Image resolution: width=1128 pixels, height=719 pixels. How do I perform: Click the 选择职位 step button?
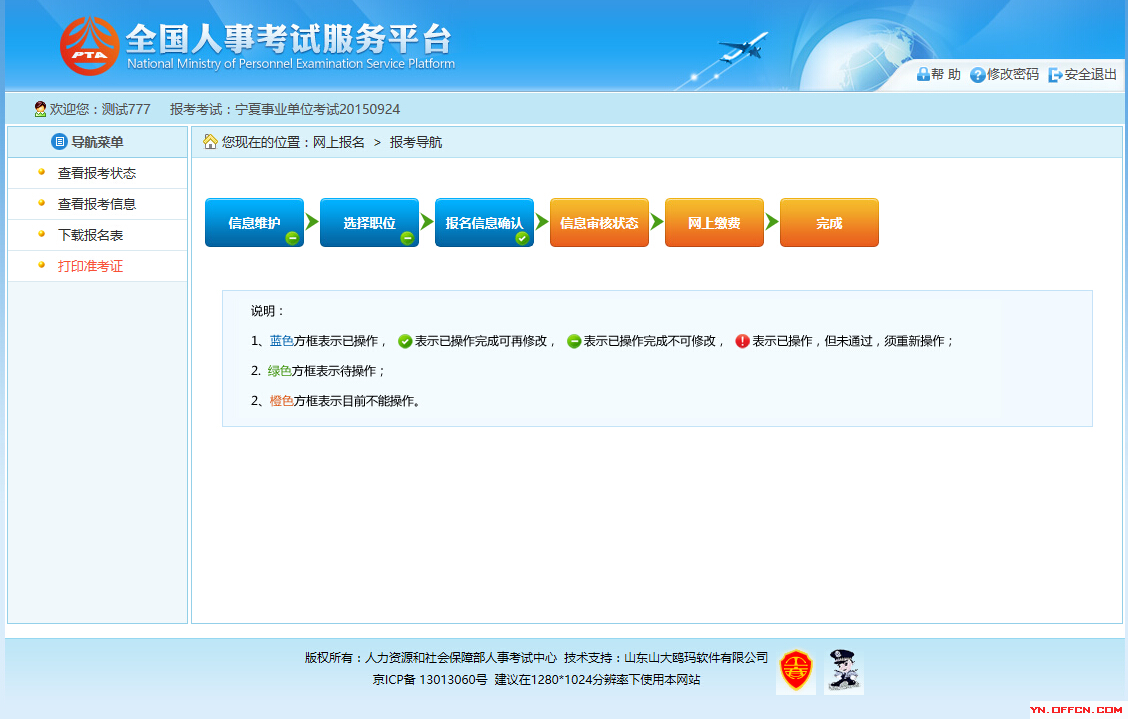click(370, 222)
